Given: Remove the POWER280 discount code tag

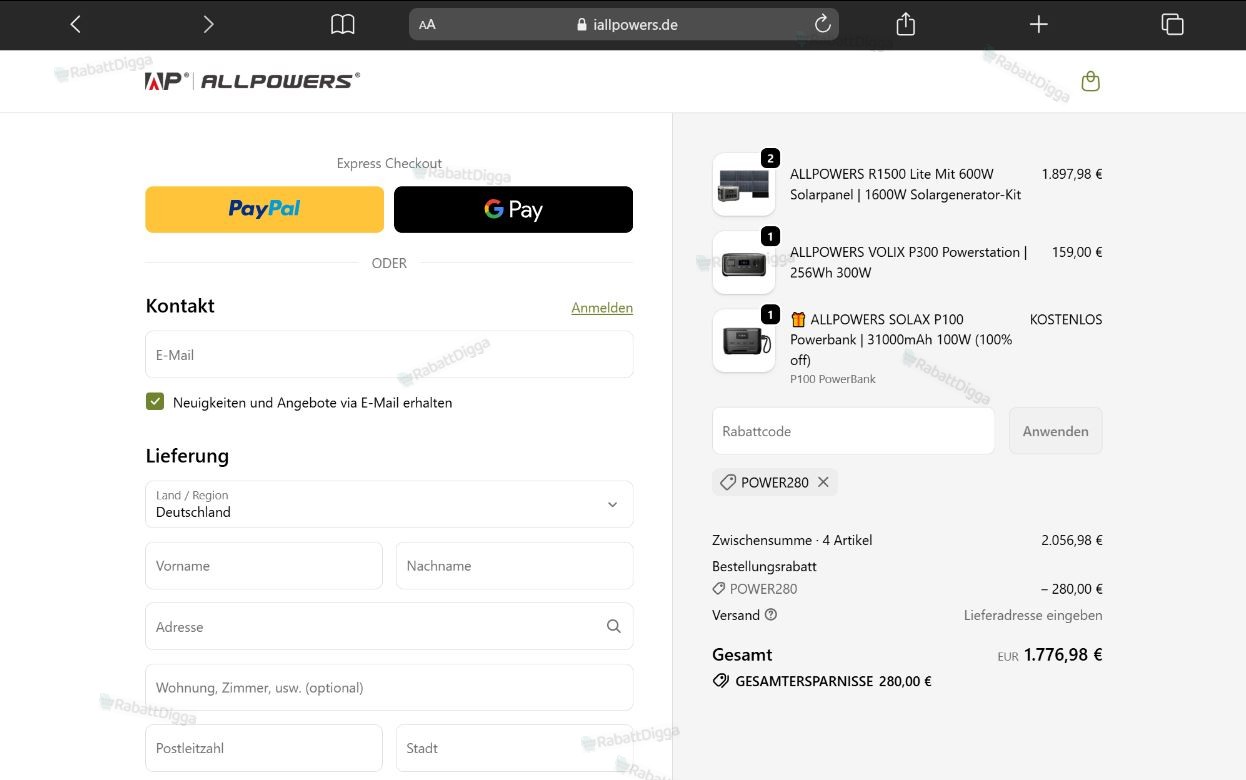Looking at the screenshot, I should pyautogui.click(x=823, y=482).
